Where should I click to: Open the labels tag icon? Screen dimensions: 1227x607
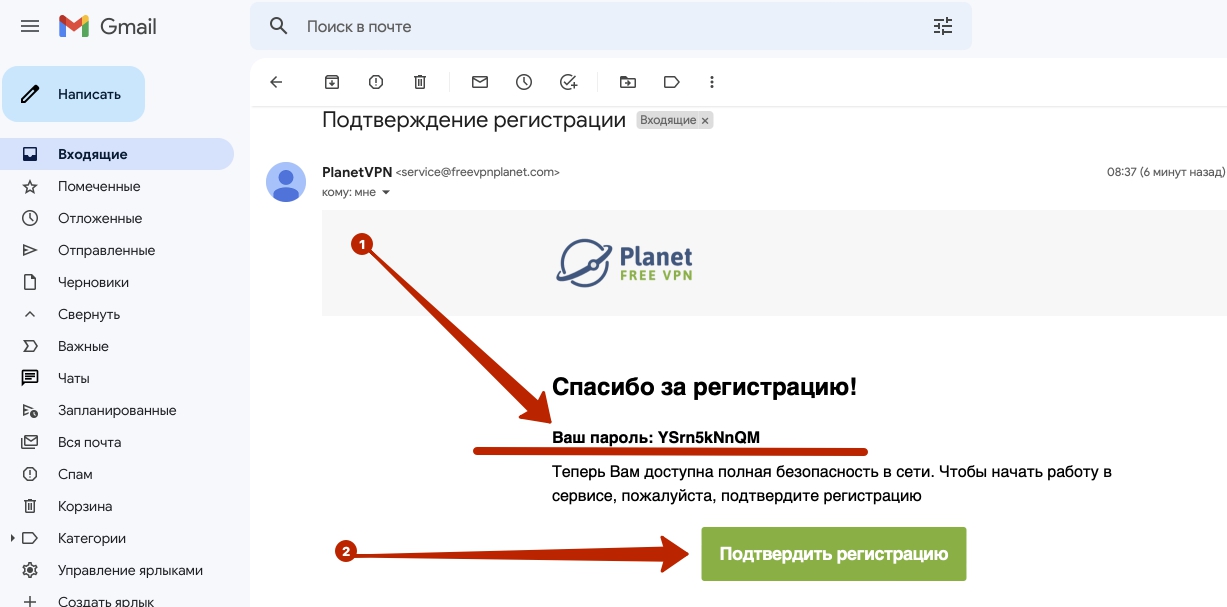(671, 82)
